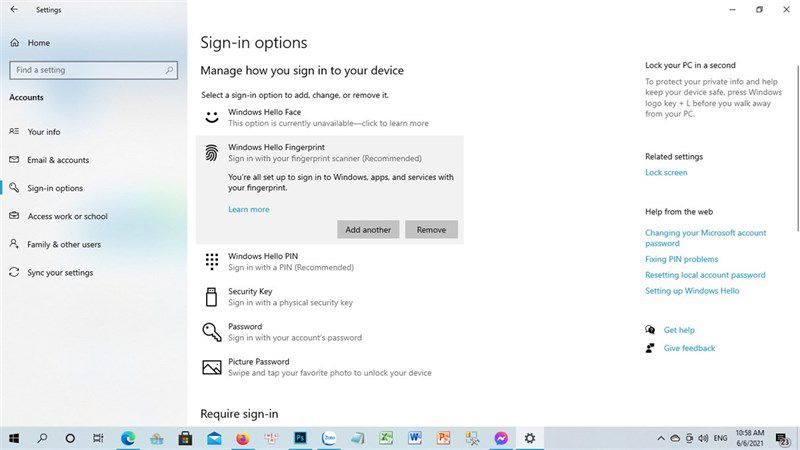Open Resetting local account password link
Image resolution: width=800 pixels, height=450 pixels.
click(705, 275)
